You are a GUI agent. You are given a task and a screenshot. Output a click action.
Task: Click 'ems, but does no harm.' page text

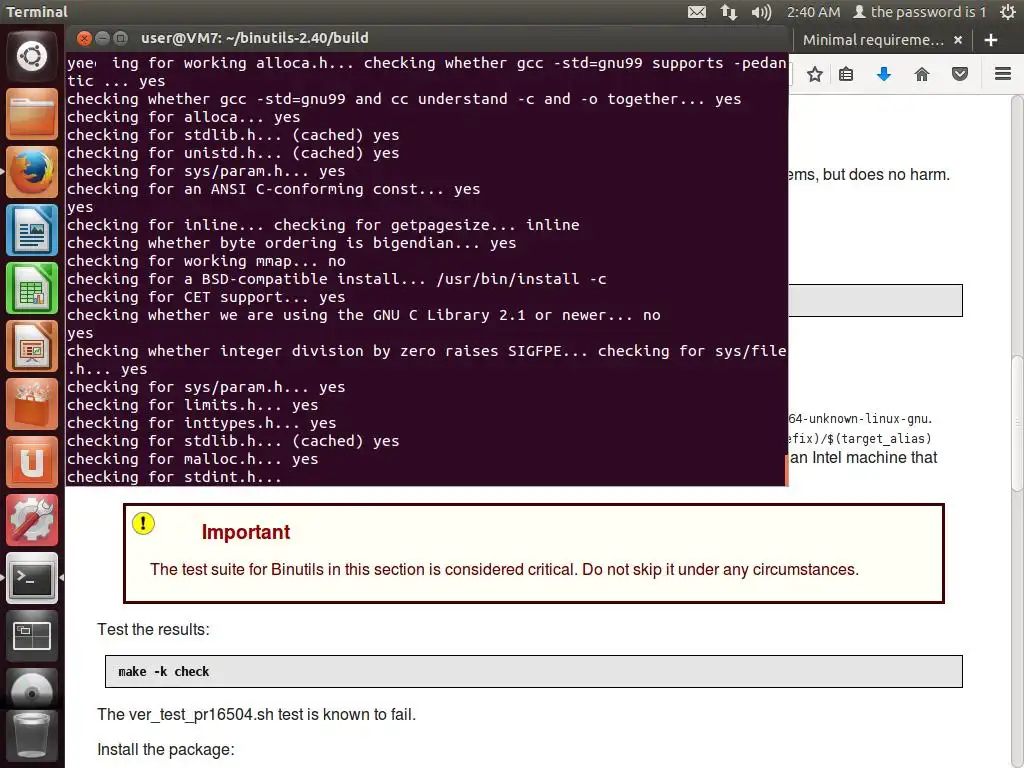(x=869, y=174)
